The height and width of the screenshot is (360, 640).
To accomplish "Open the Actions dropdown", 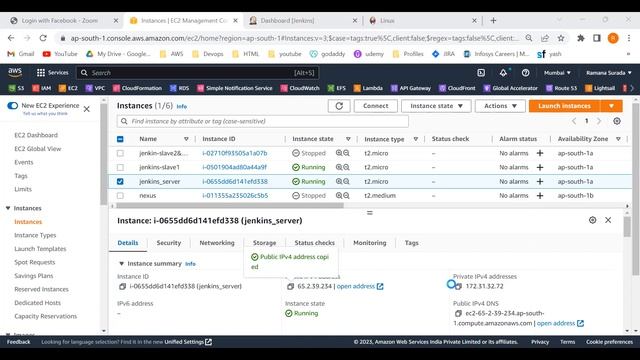I will click(500, 106).
